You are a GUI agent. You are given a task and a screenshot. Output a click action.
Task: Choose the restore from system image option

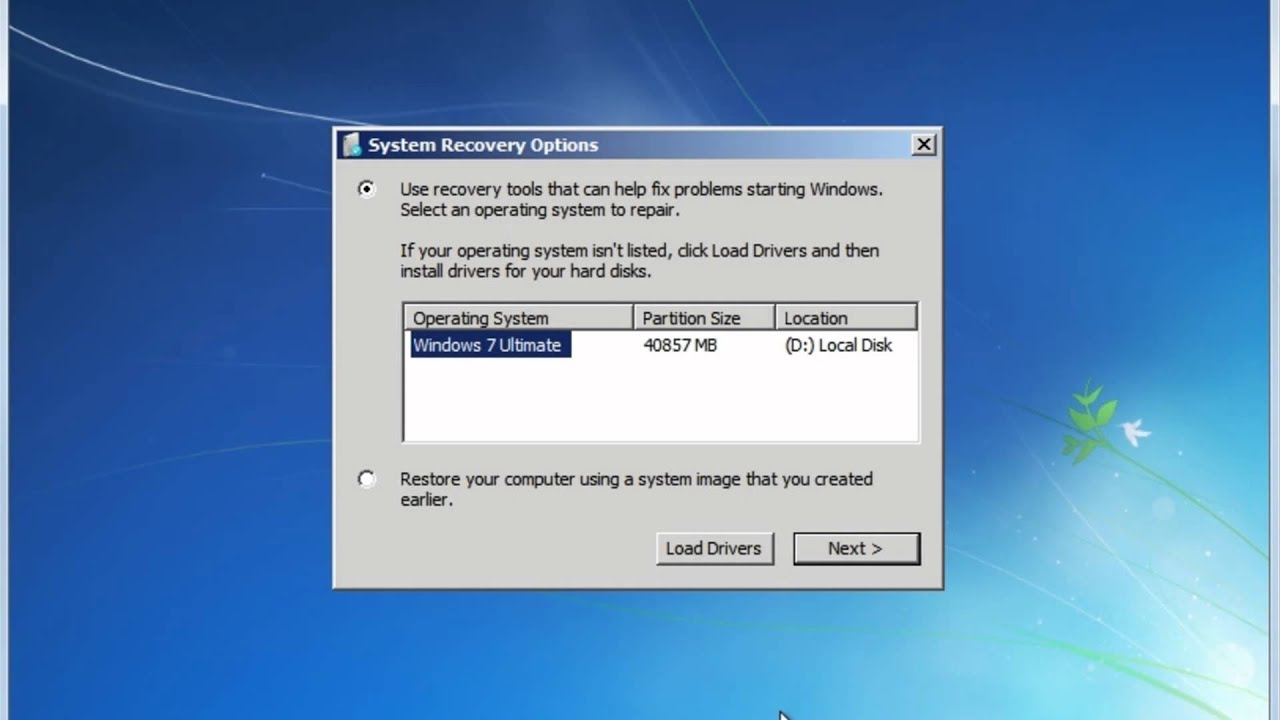tap(367, 479)
